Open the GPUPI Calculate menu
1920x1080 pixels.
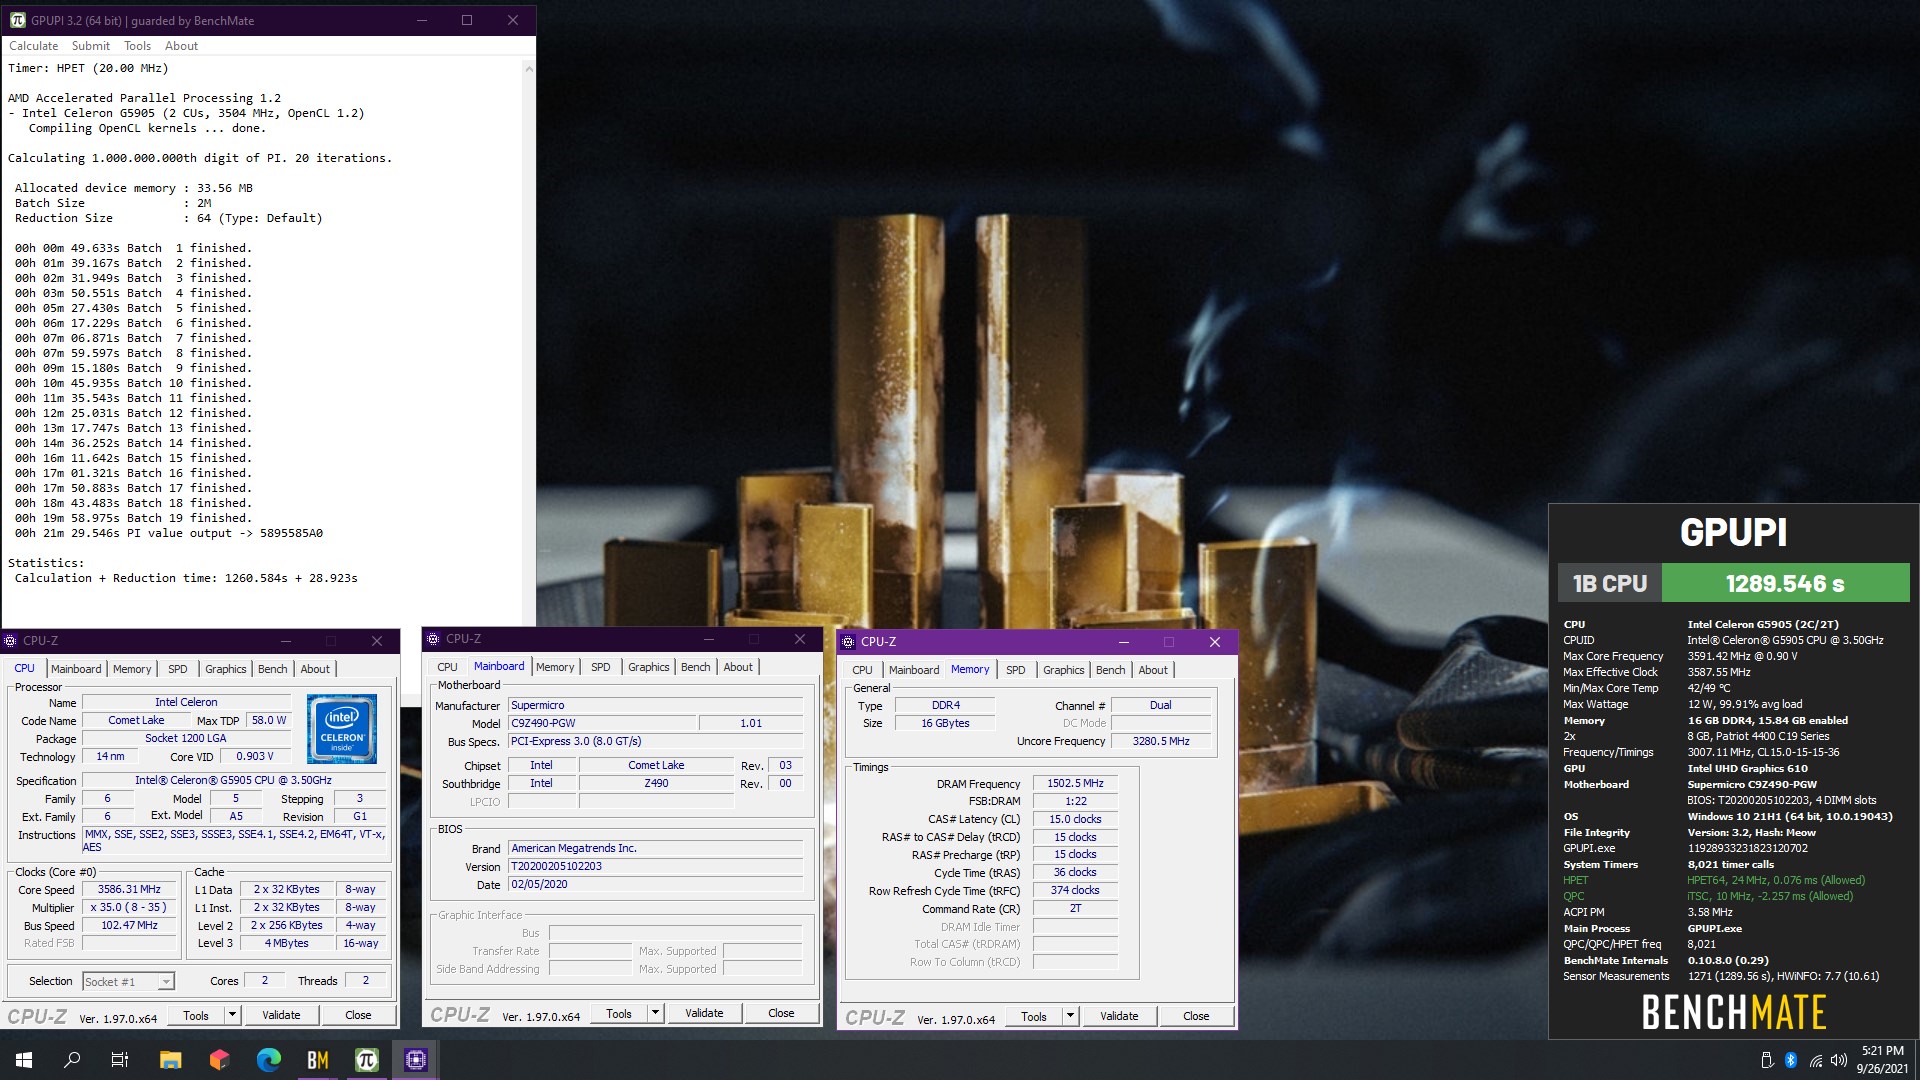pyautogui.click(x=33, y=46)
